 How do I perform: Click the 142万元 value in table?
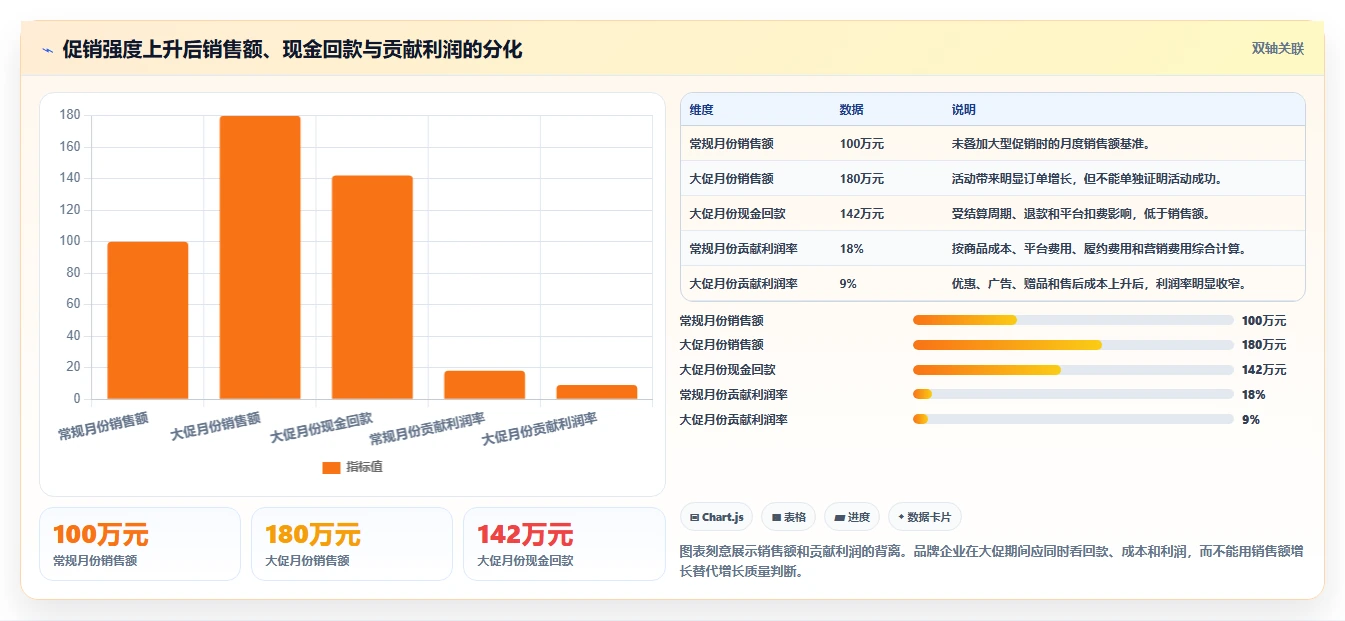(861, 214)
